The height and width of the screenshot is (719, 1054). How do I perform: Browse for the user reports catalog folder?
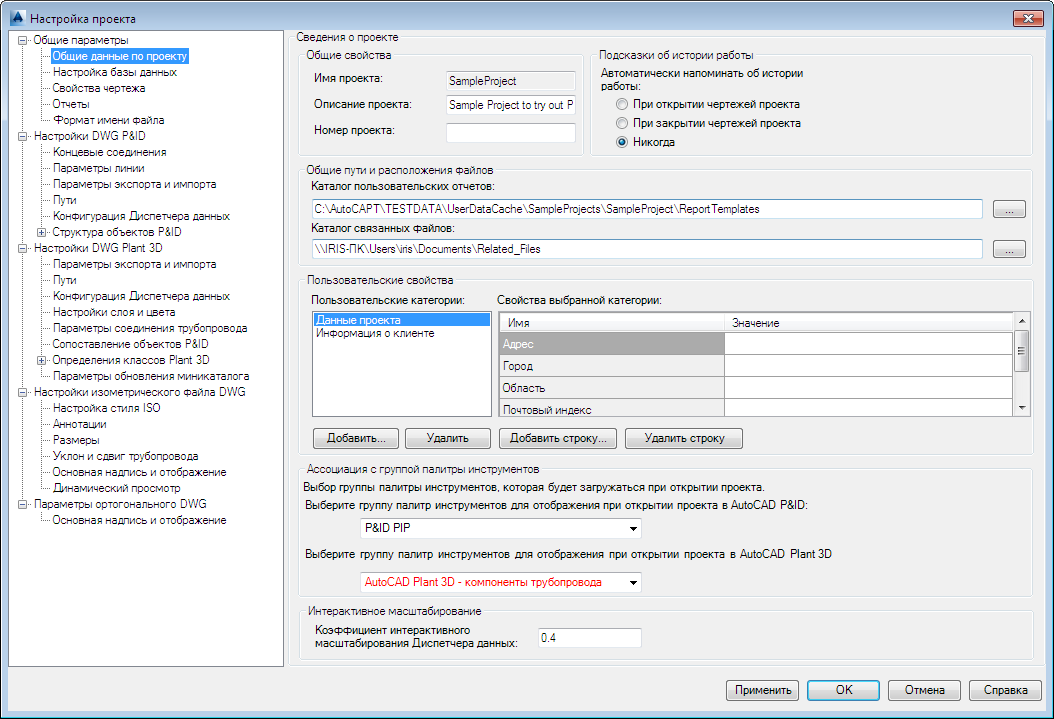1009,210
